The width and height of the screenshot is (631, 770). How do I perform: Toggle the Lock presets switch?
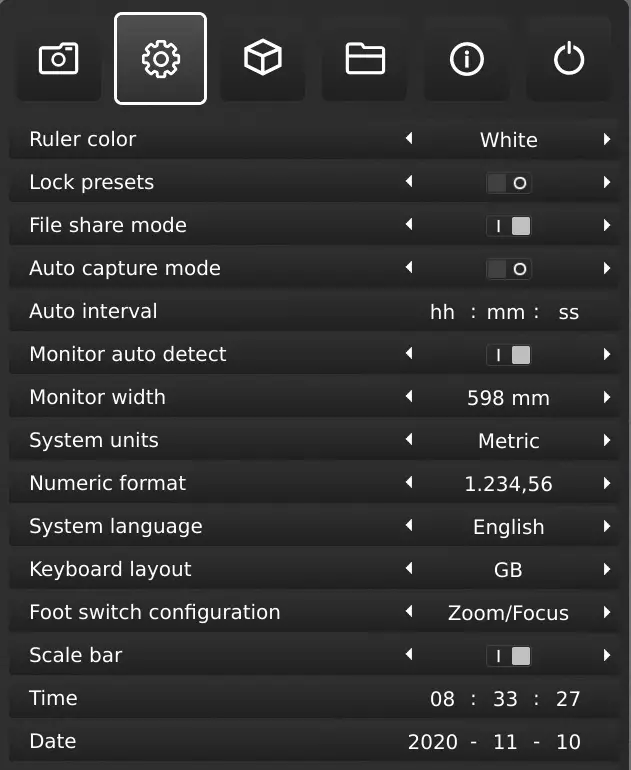(508, 183)
